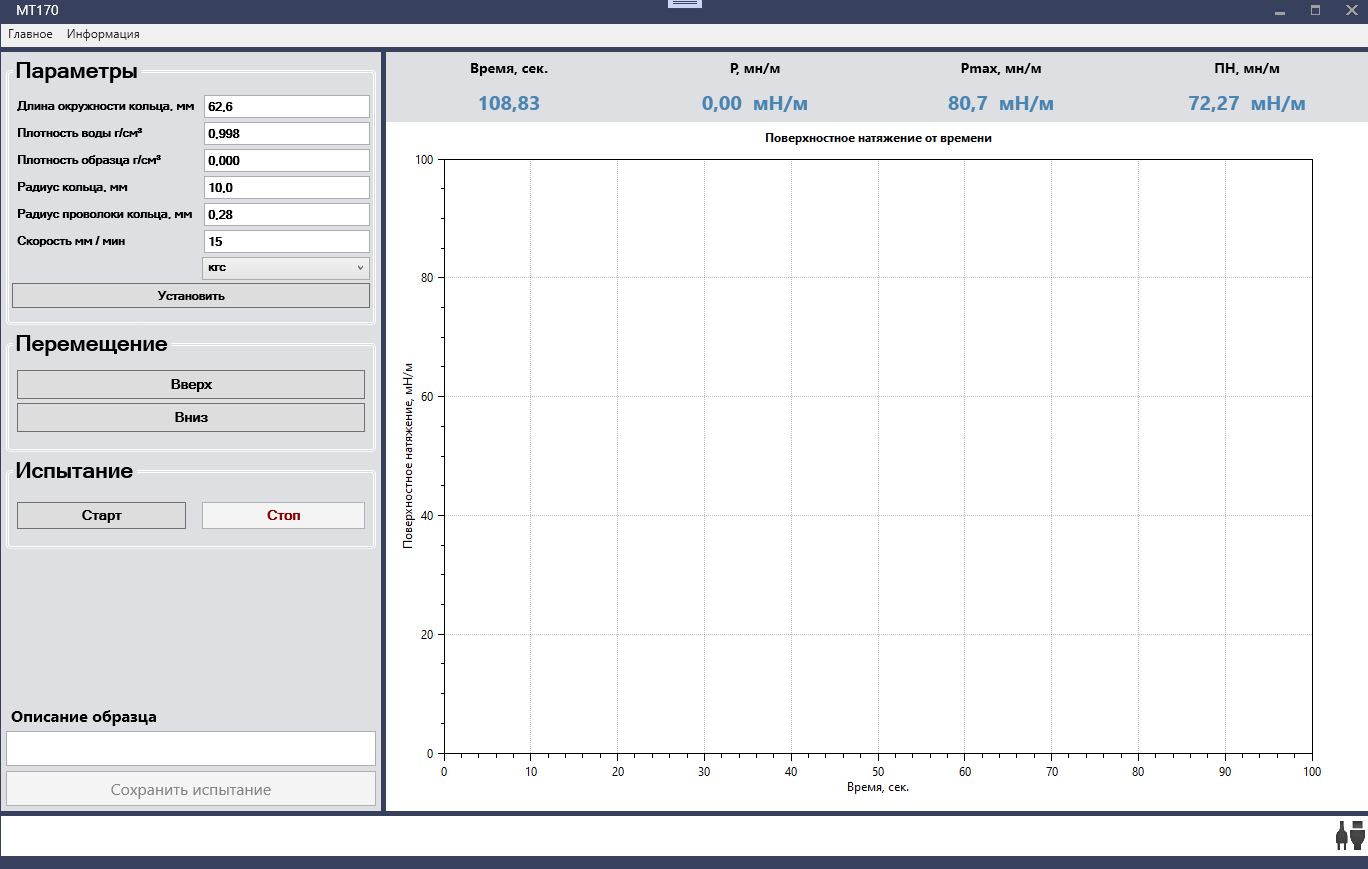Start the test with Старт
This screenshot has height=869, width=1368.
pos(102,515)
